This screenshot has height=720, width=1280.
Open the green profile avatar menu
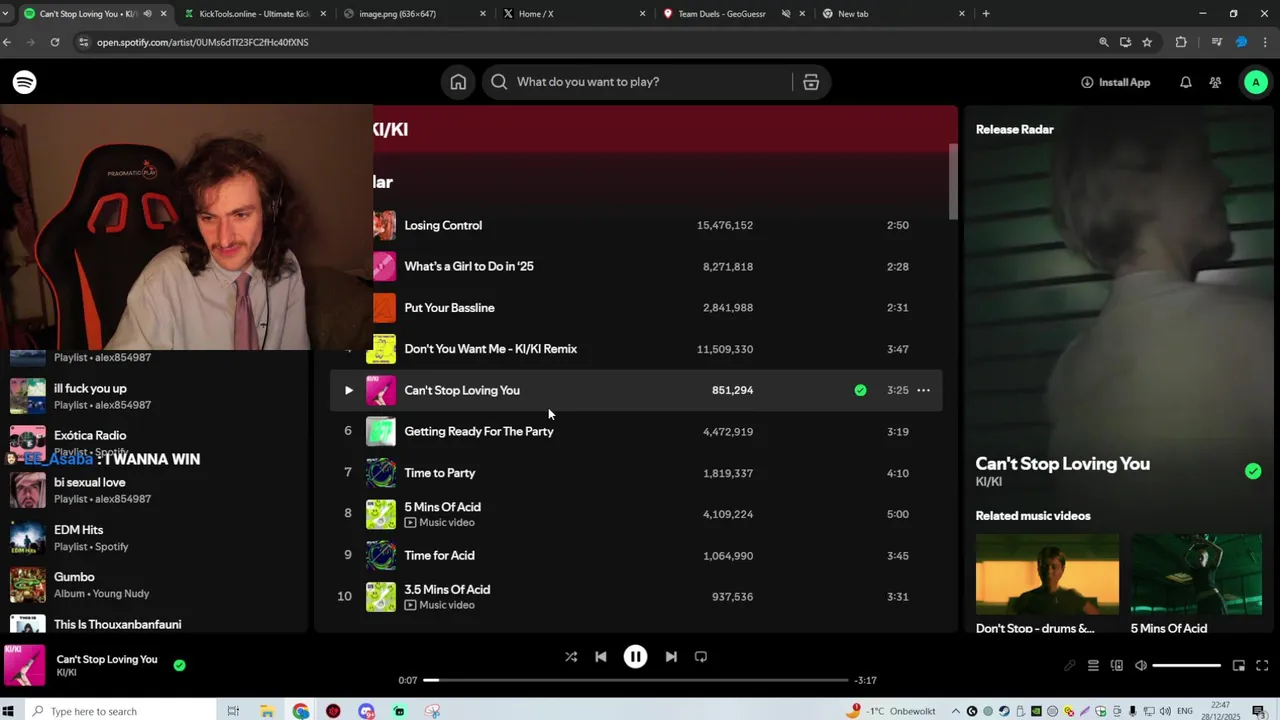(1256, 82)
